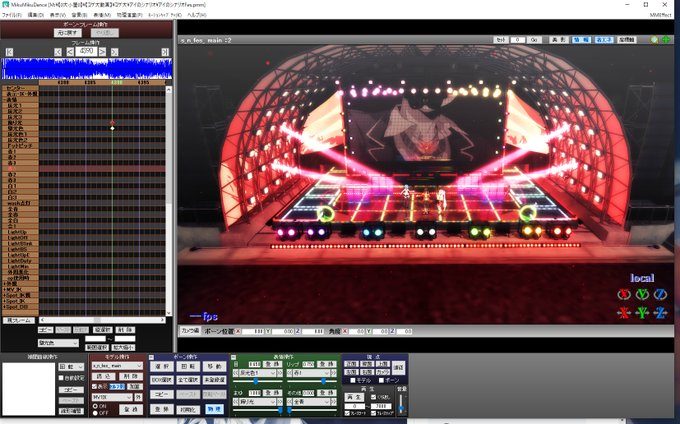680x424 pixels.
Task: Toggle the 表示 checkbox in model panel
Action: point(95,387)
